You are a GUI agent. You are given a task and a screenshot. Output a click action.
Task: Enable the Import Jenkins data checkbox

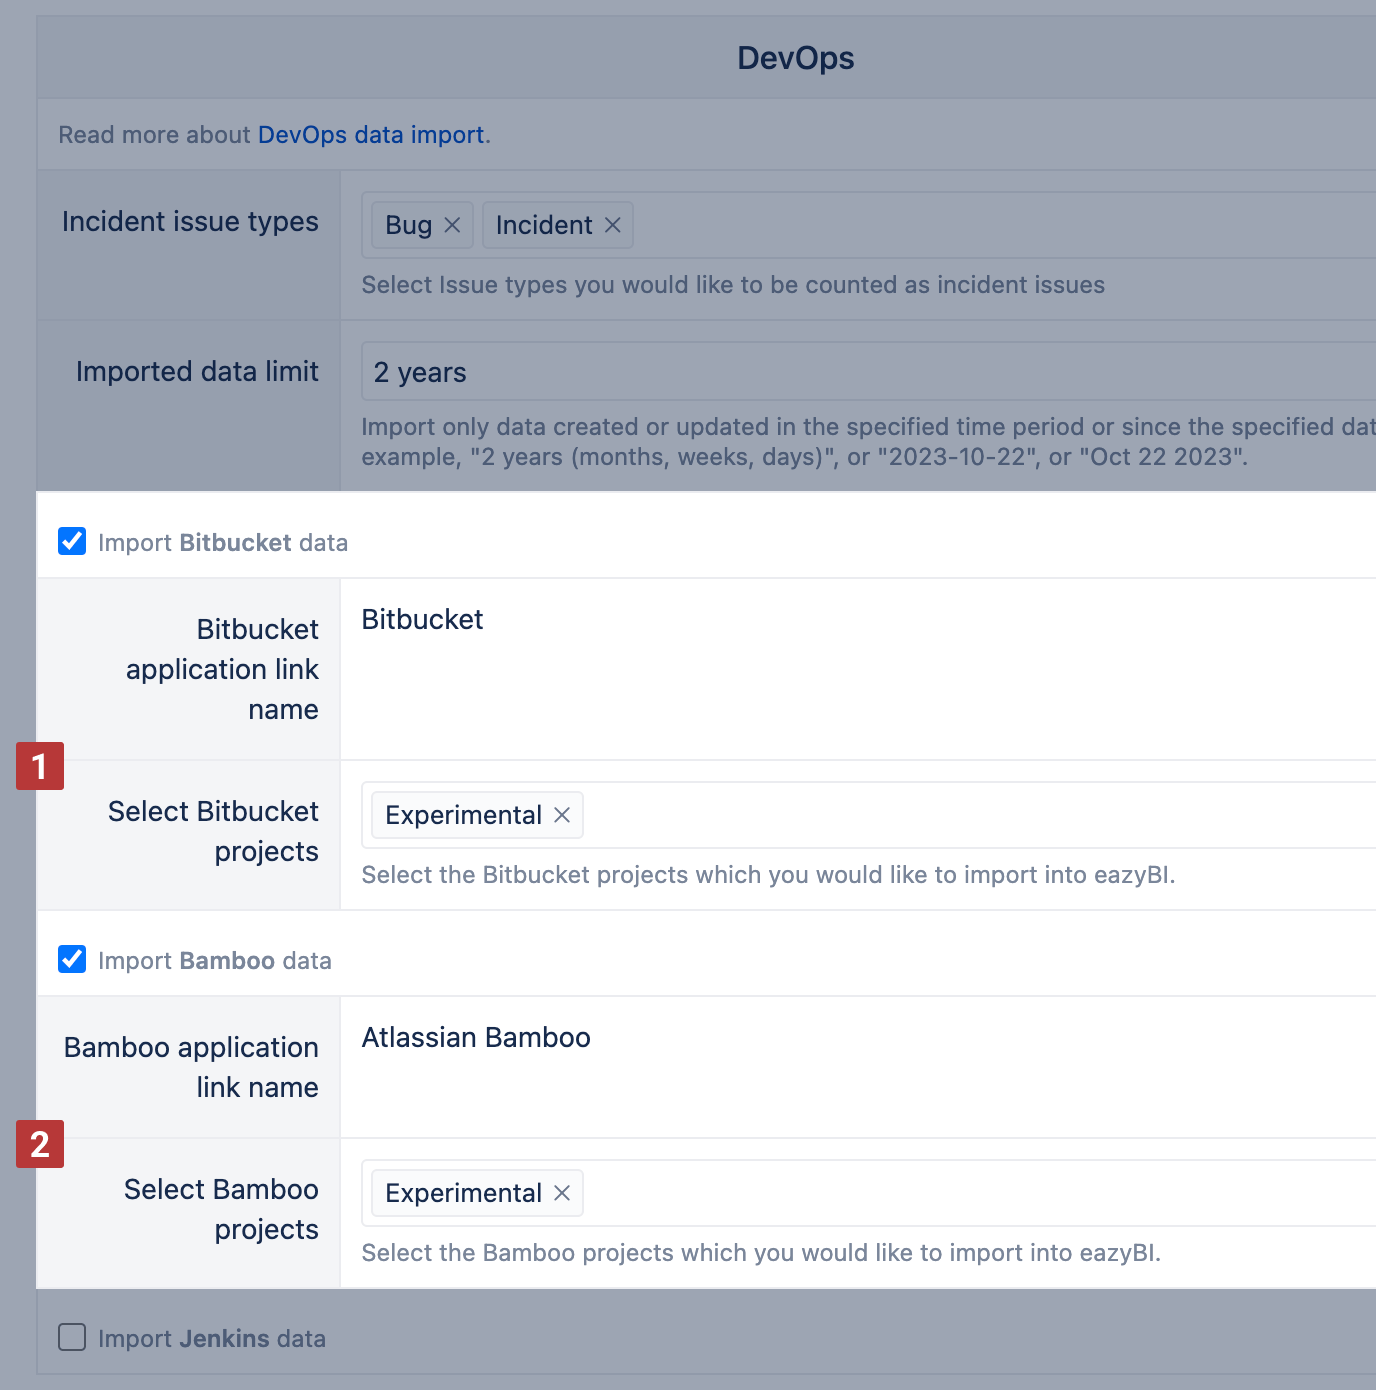click(x=72, y=1338)
